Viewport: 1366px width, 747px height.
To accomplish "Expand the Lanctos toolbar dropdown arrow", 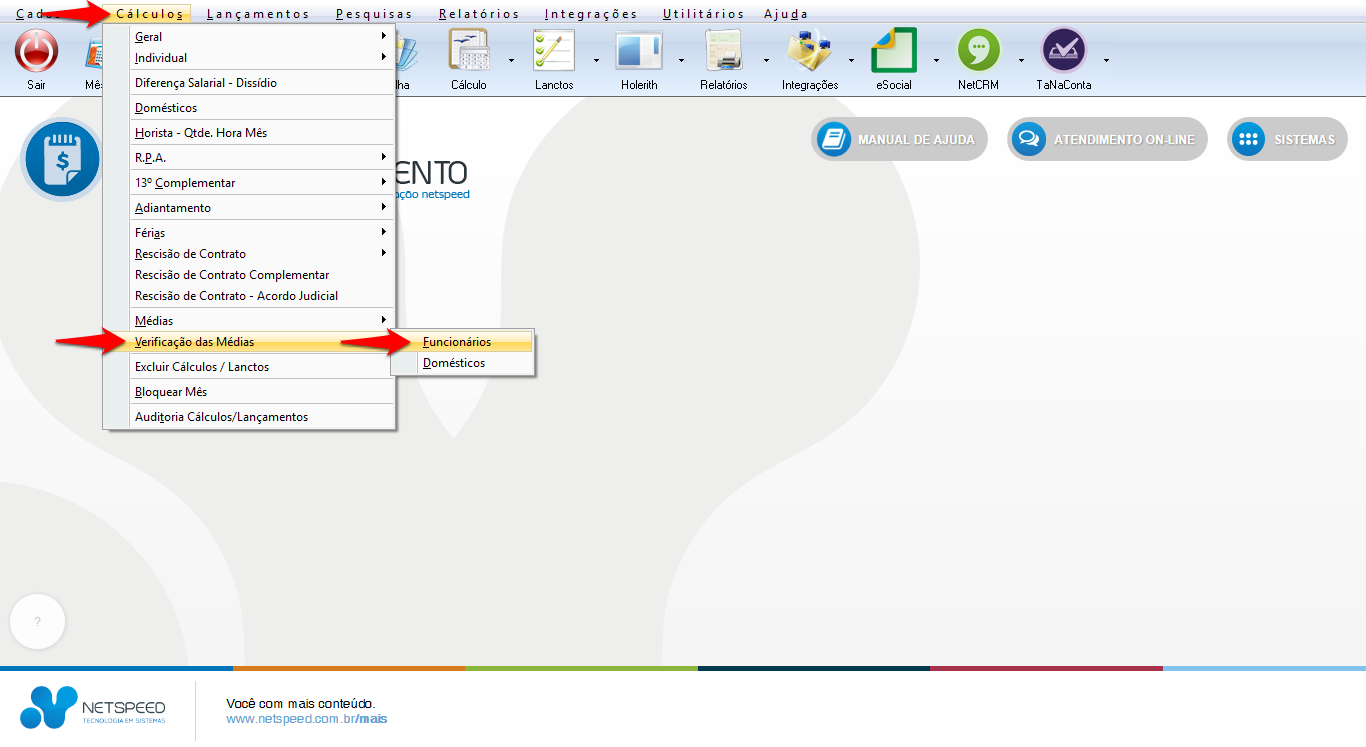I will [x=597, y=60].
